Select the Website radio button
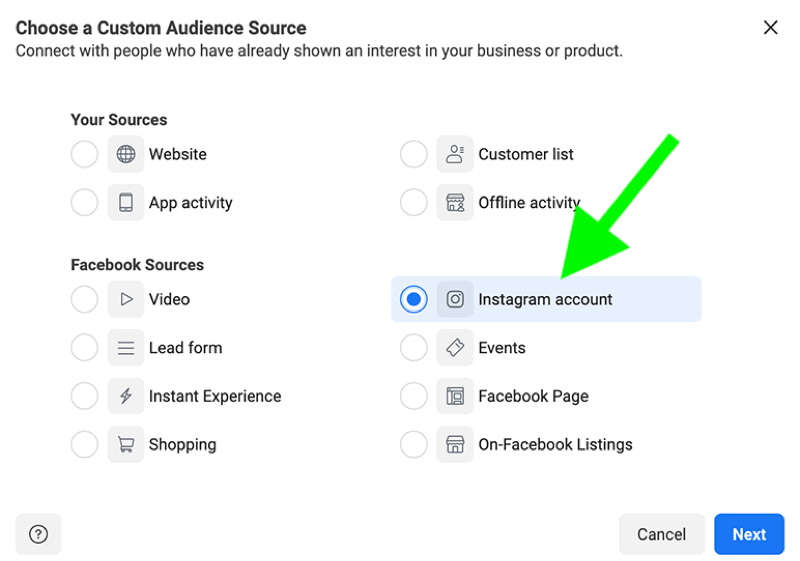The width and height of the screenshot is (800, 561). tap(85, 154)
